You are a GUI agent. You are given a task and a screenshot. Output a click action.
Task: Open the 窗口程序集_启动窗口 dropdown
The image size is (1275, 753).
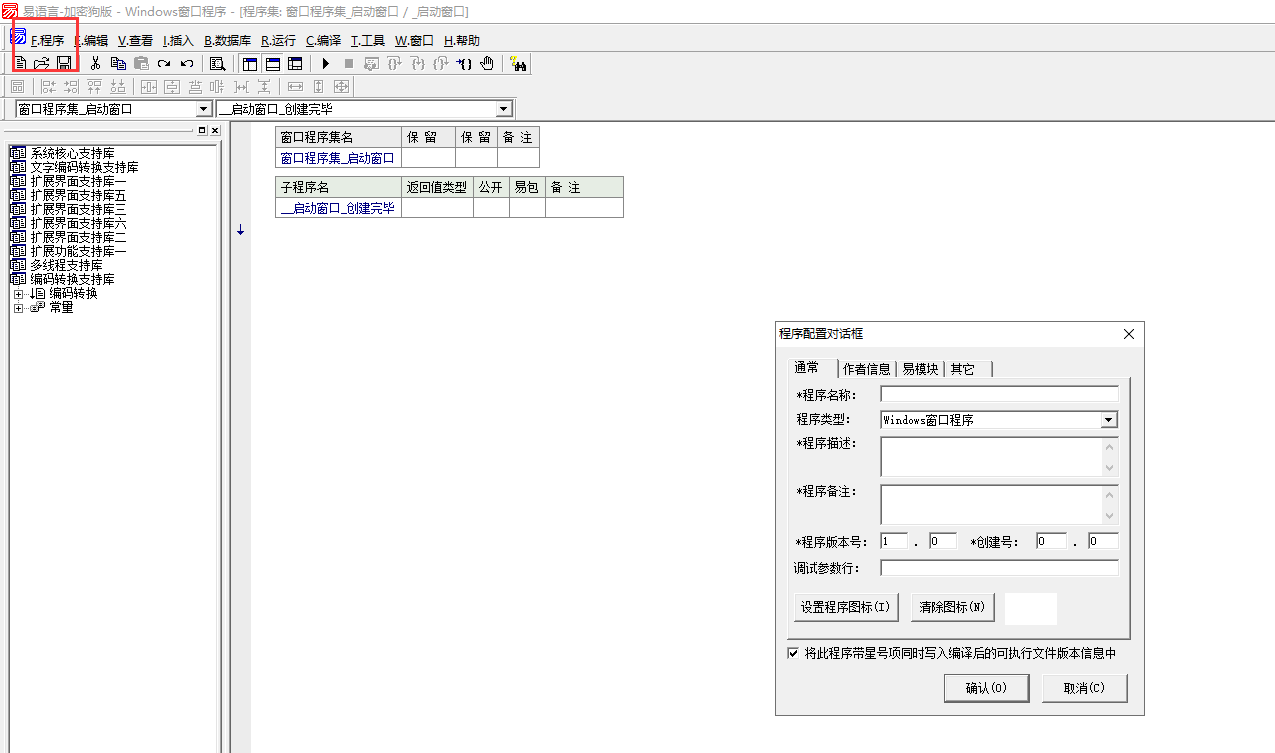(x=204, y=109)
